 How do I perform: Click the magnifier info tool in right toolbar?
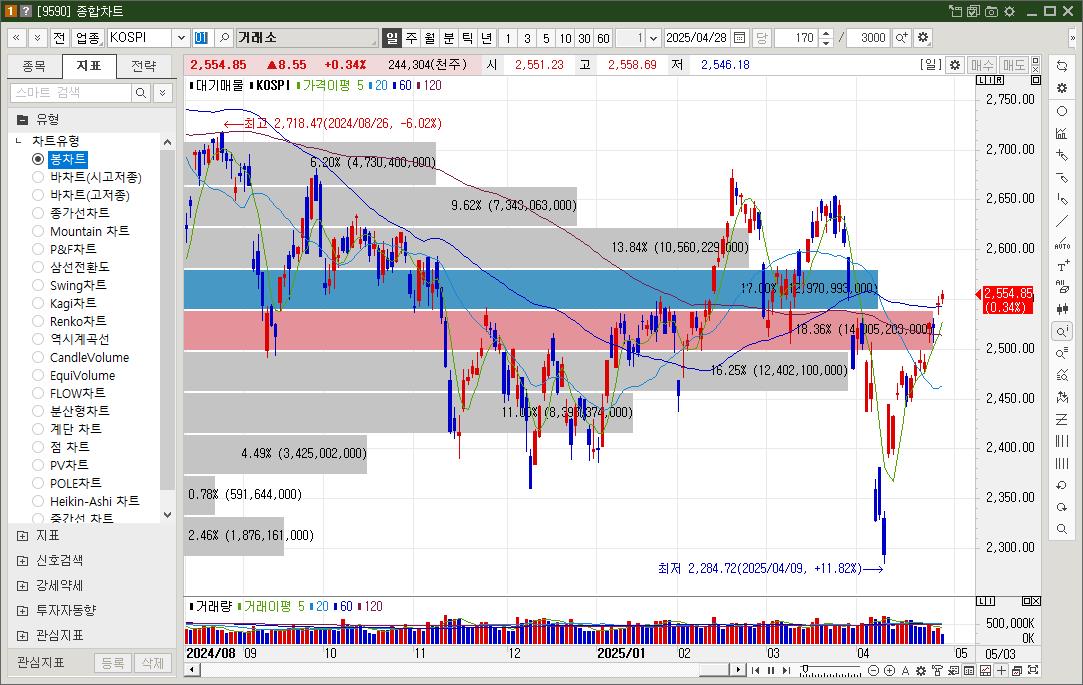(x=1062, y=331)
